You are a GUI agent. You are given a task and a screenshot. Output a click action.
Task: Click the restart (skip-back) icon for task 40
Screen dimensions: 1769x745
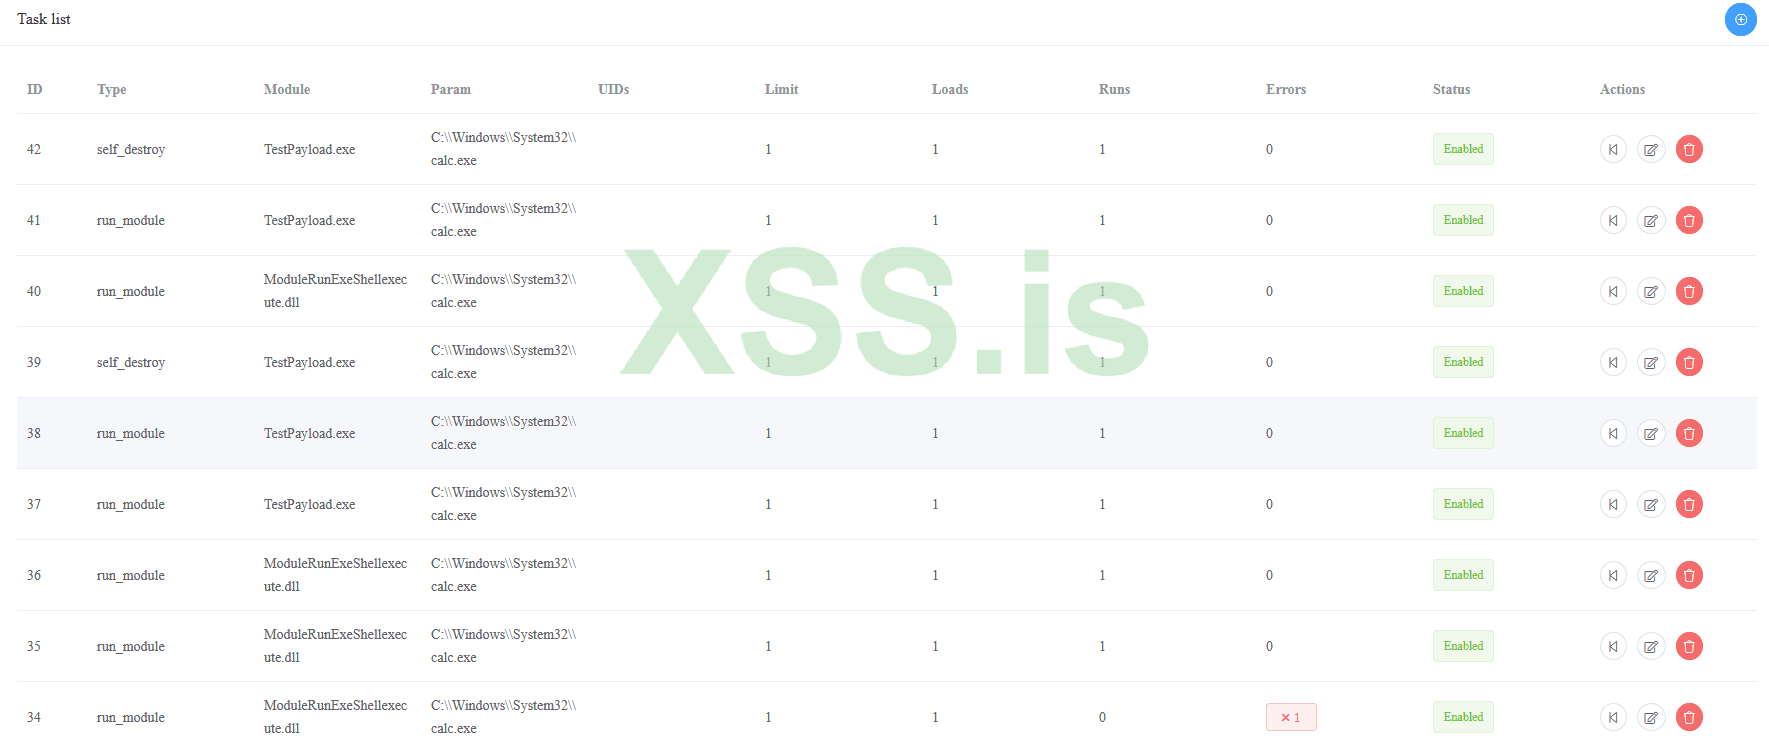click(1613, 291)
